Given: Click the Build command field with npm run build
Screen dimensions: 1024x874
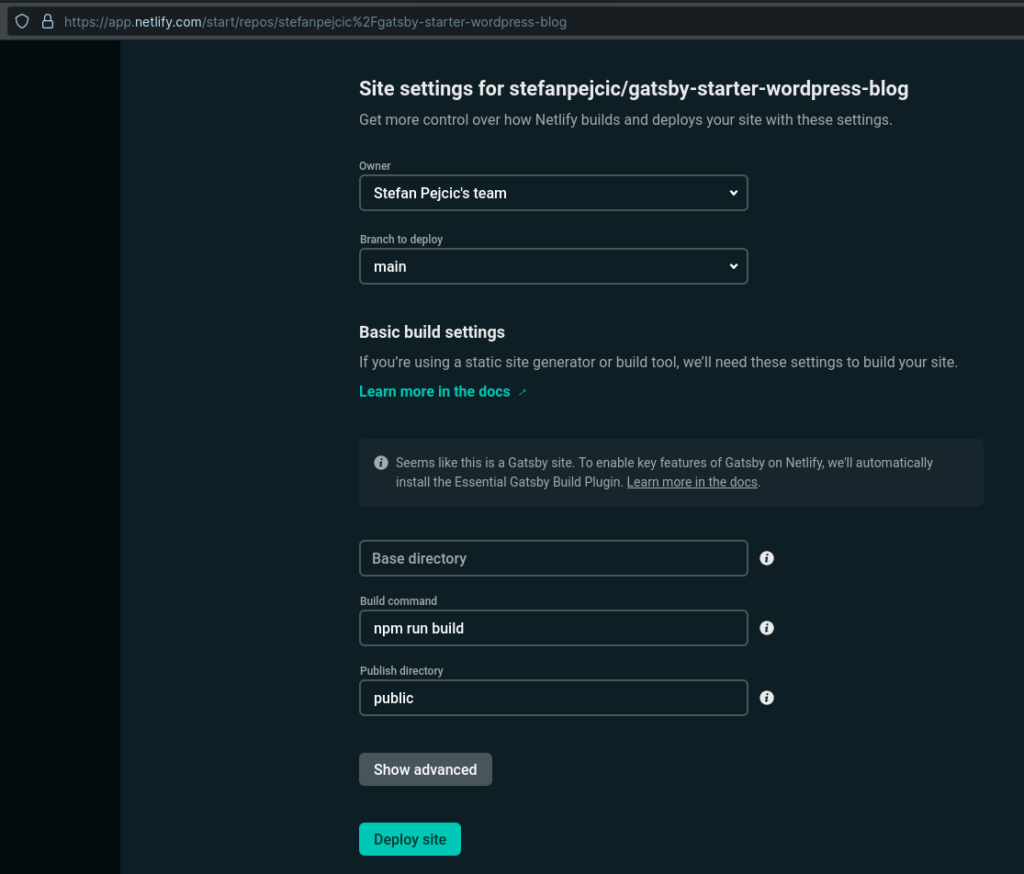Looking at the screenshot, I should pos(553,628).
